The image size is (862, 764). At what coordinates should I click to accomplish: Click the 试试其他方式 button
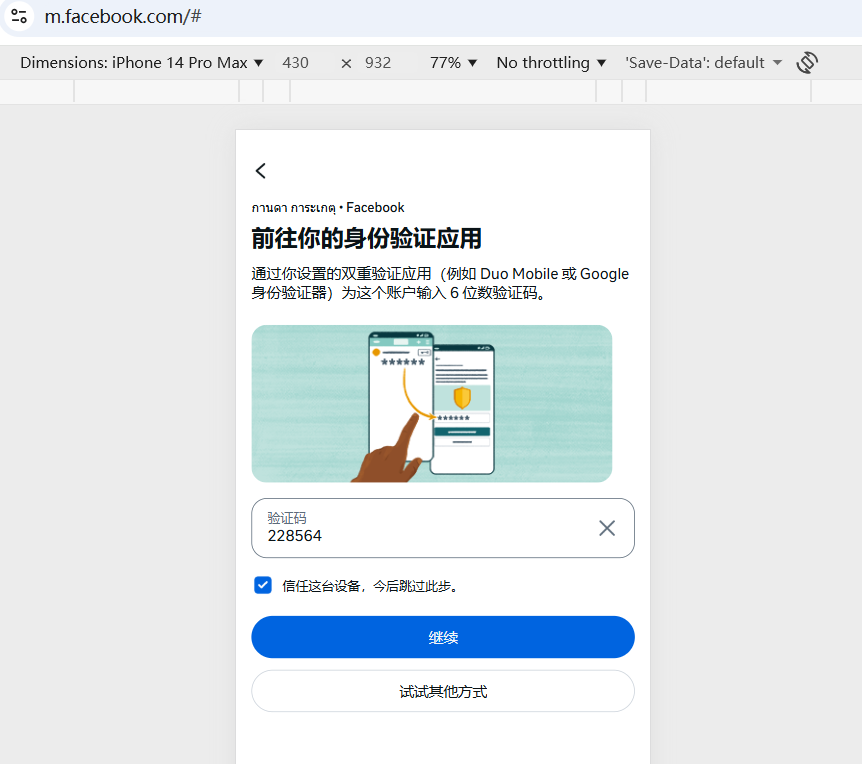(443, 691)
